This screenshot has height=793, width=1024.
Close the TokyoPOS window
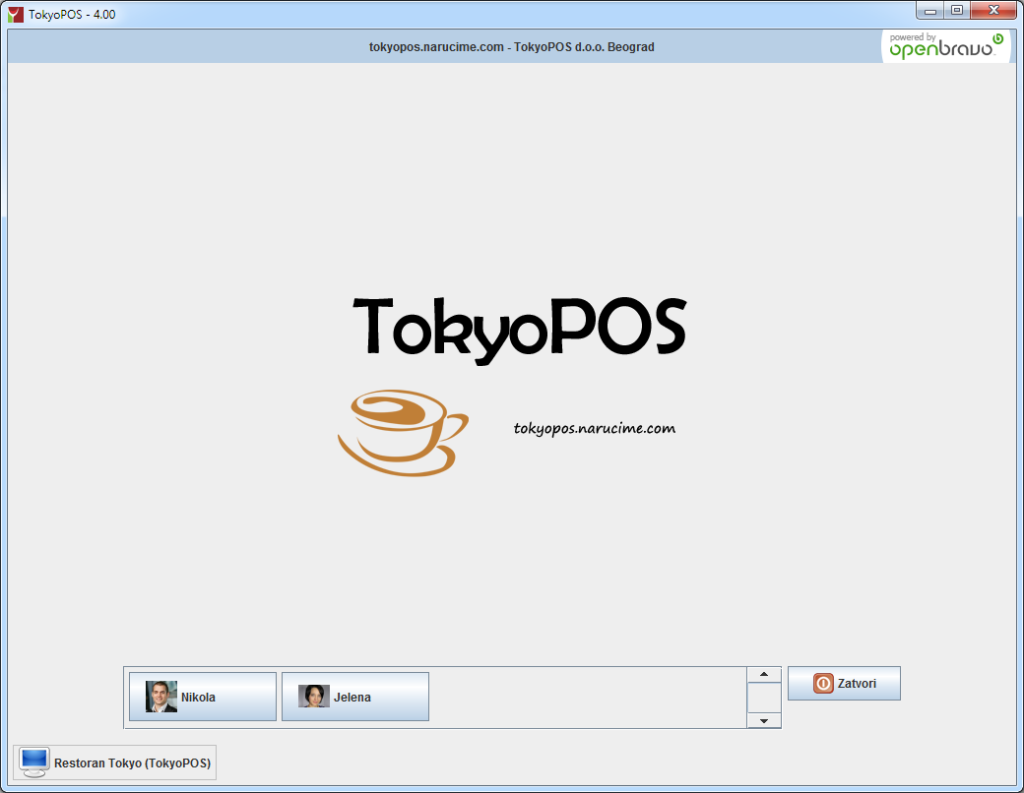pos(993,10)
